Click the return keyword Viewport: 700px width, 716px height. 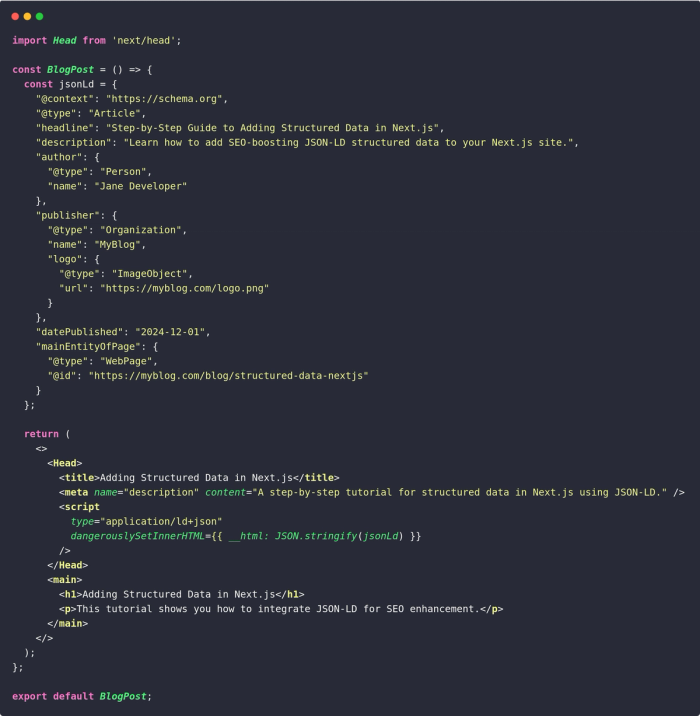pyautogui.click(x=42, y=434)
